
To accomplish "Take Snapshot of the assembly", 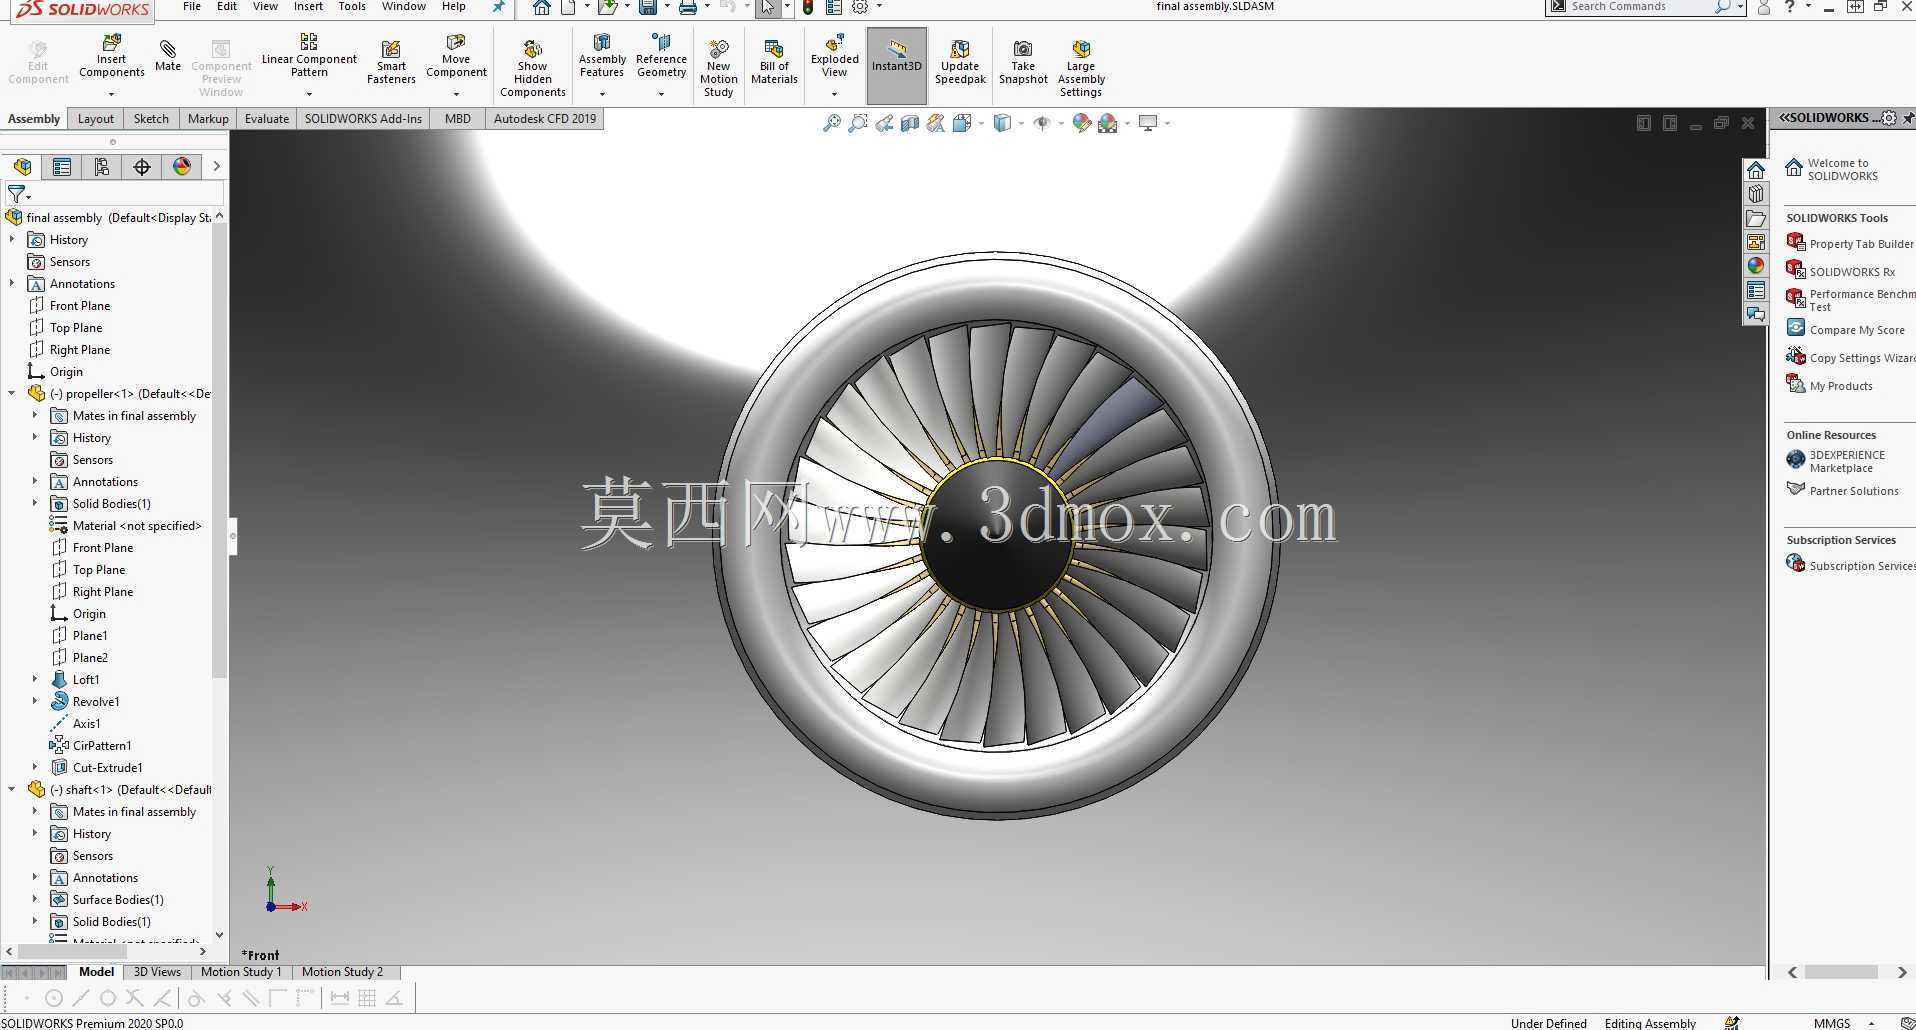I will point(1023,62).
